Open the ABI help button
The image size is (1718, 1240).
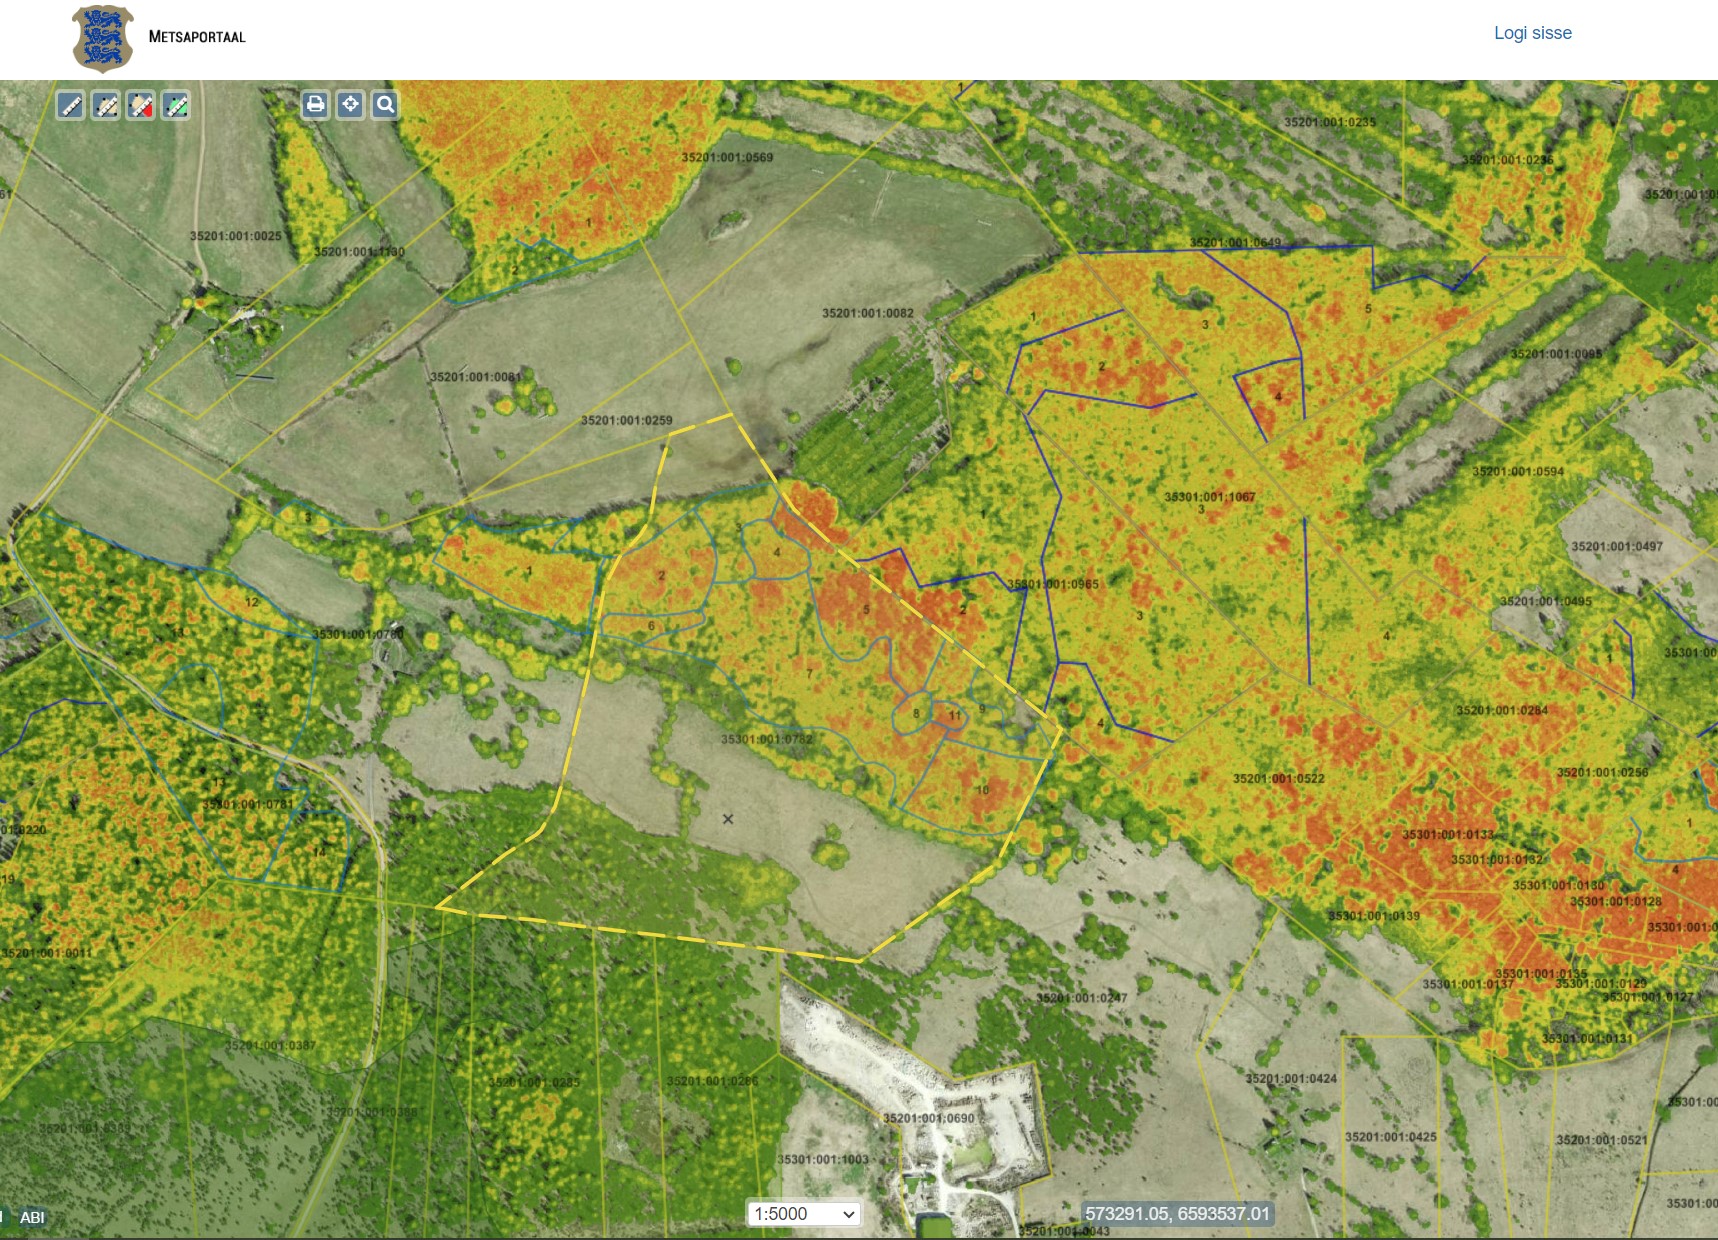pyautogui.click(x=32, y=1217)
